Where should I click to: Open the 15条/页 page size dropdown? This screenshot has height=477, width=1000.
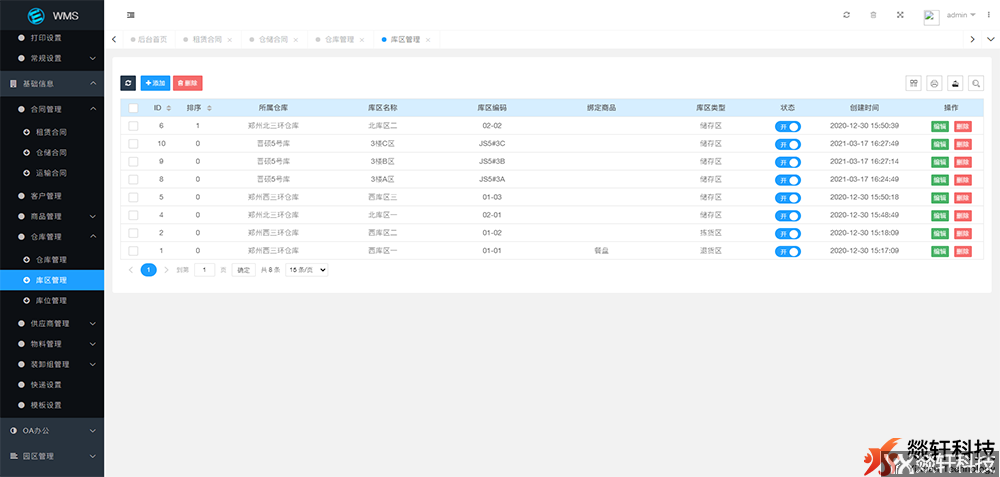(307, 269)
